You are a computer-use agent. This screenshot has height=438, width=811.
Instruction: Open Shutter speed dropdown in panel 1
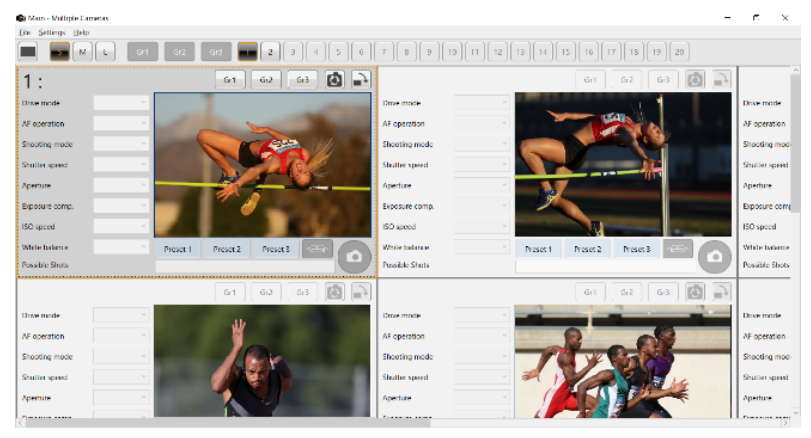point(121,165)
